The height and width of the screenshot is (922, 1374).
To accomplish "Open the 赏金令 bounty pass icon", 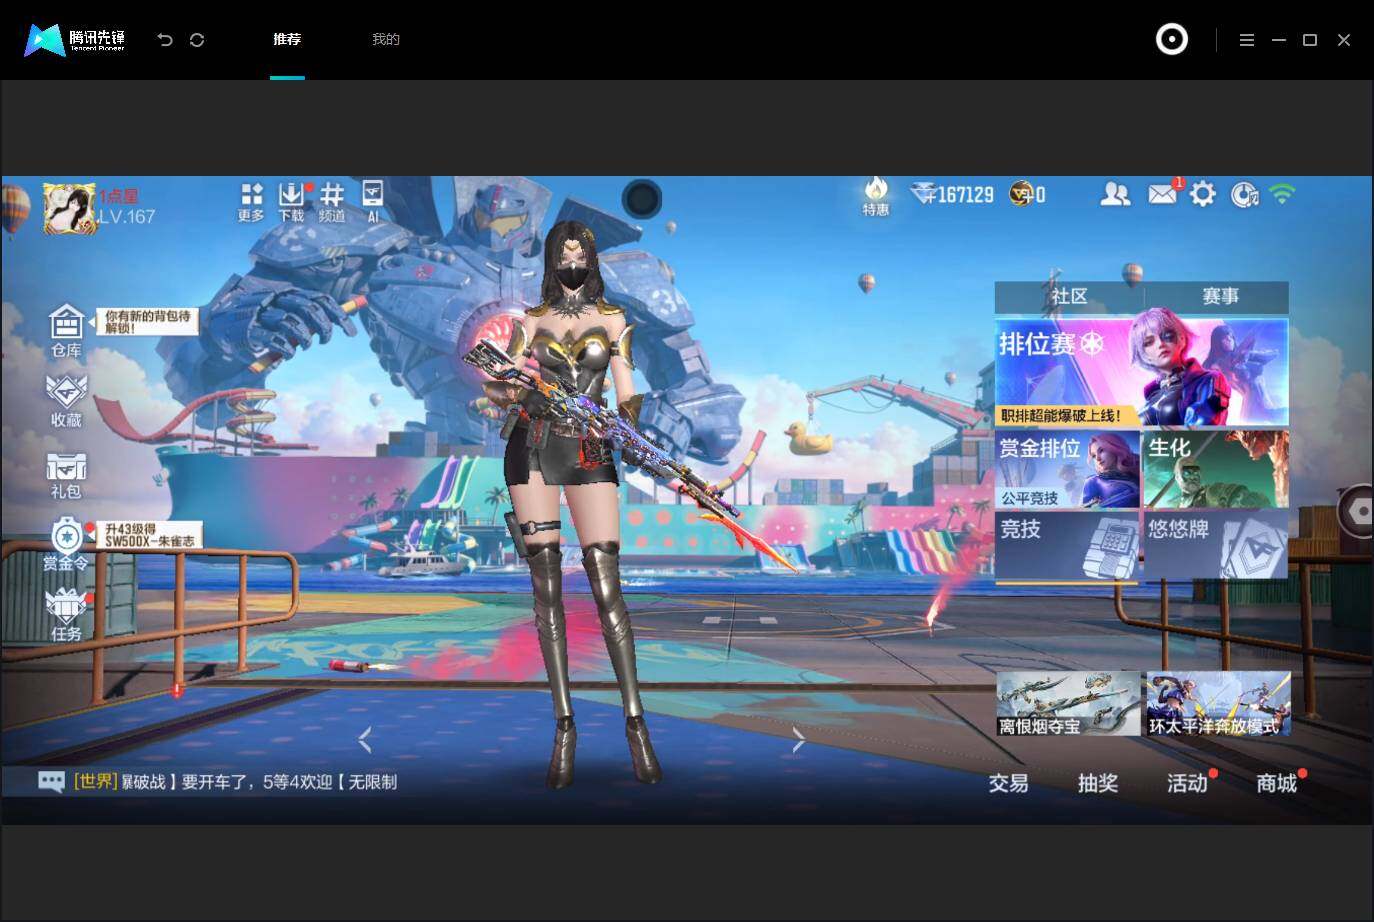I will (66, 545).
